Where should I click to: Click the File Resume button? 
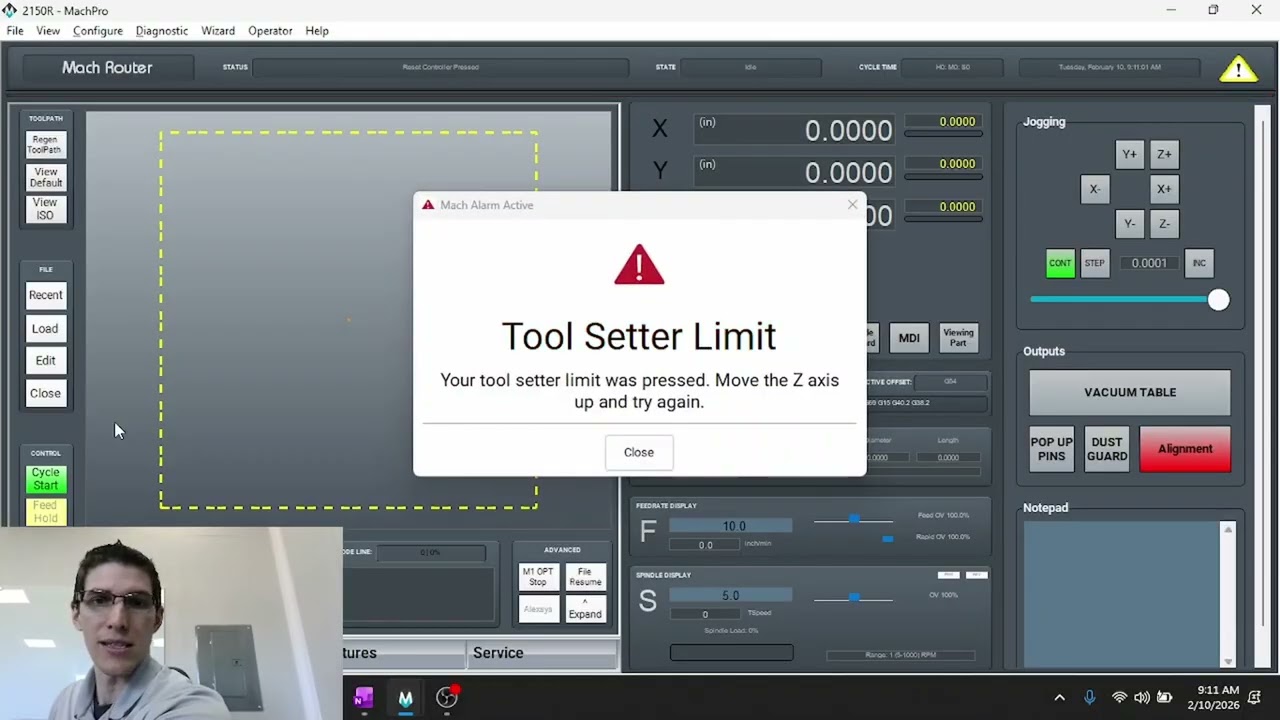pos(585,577)
